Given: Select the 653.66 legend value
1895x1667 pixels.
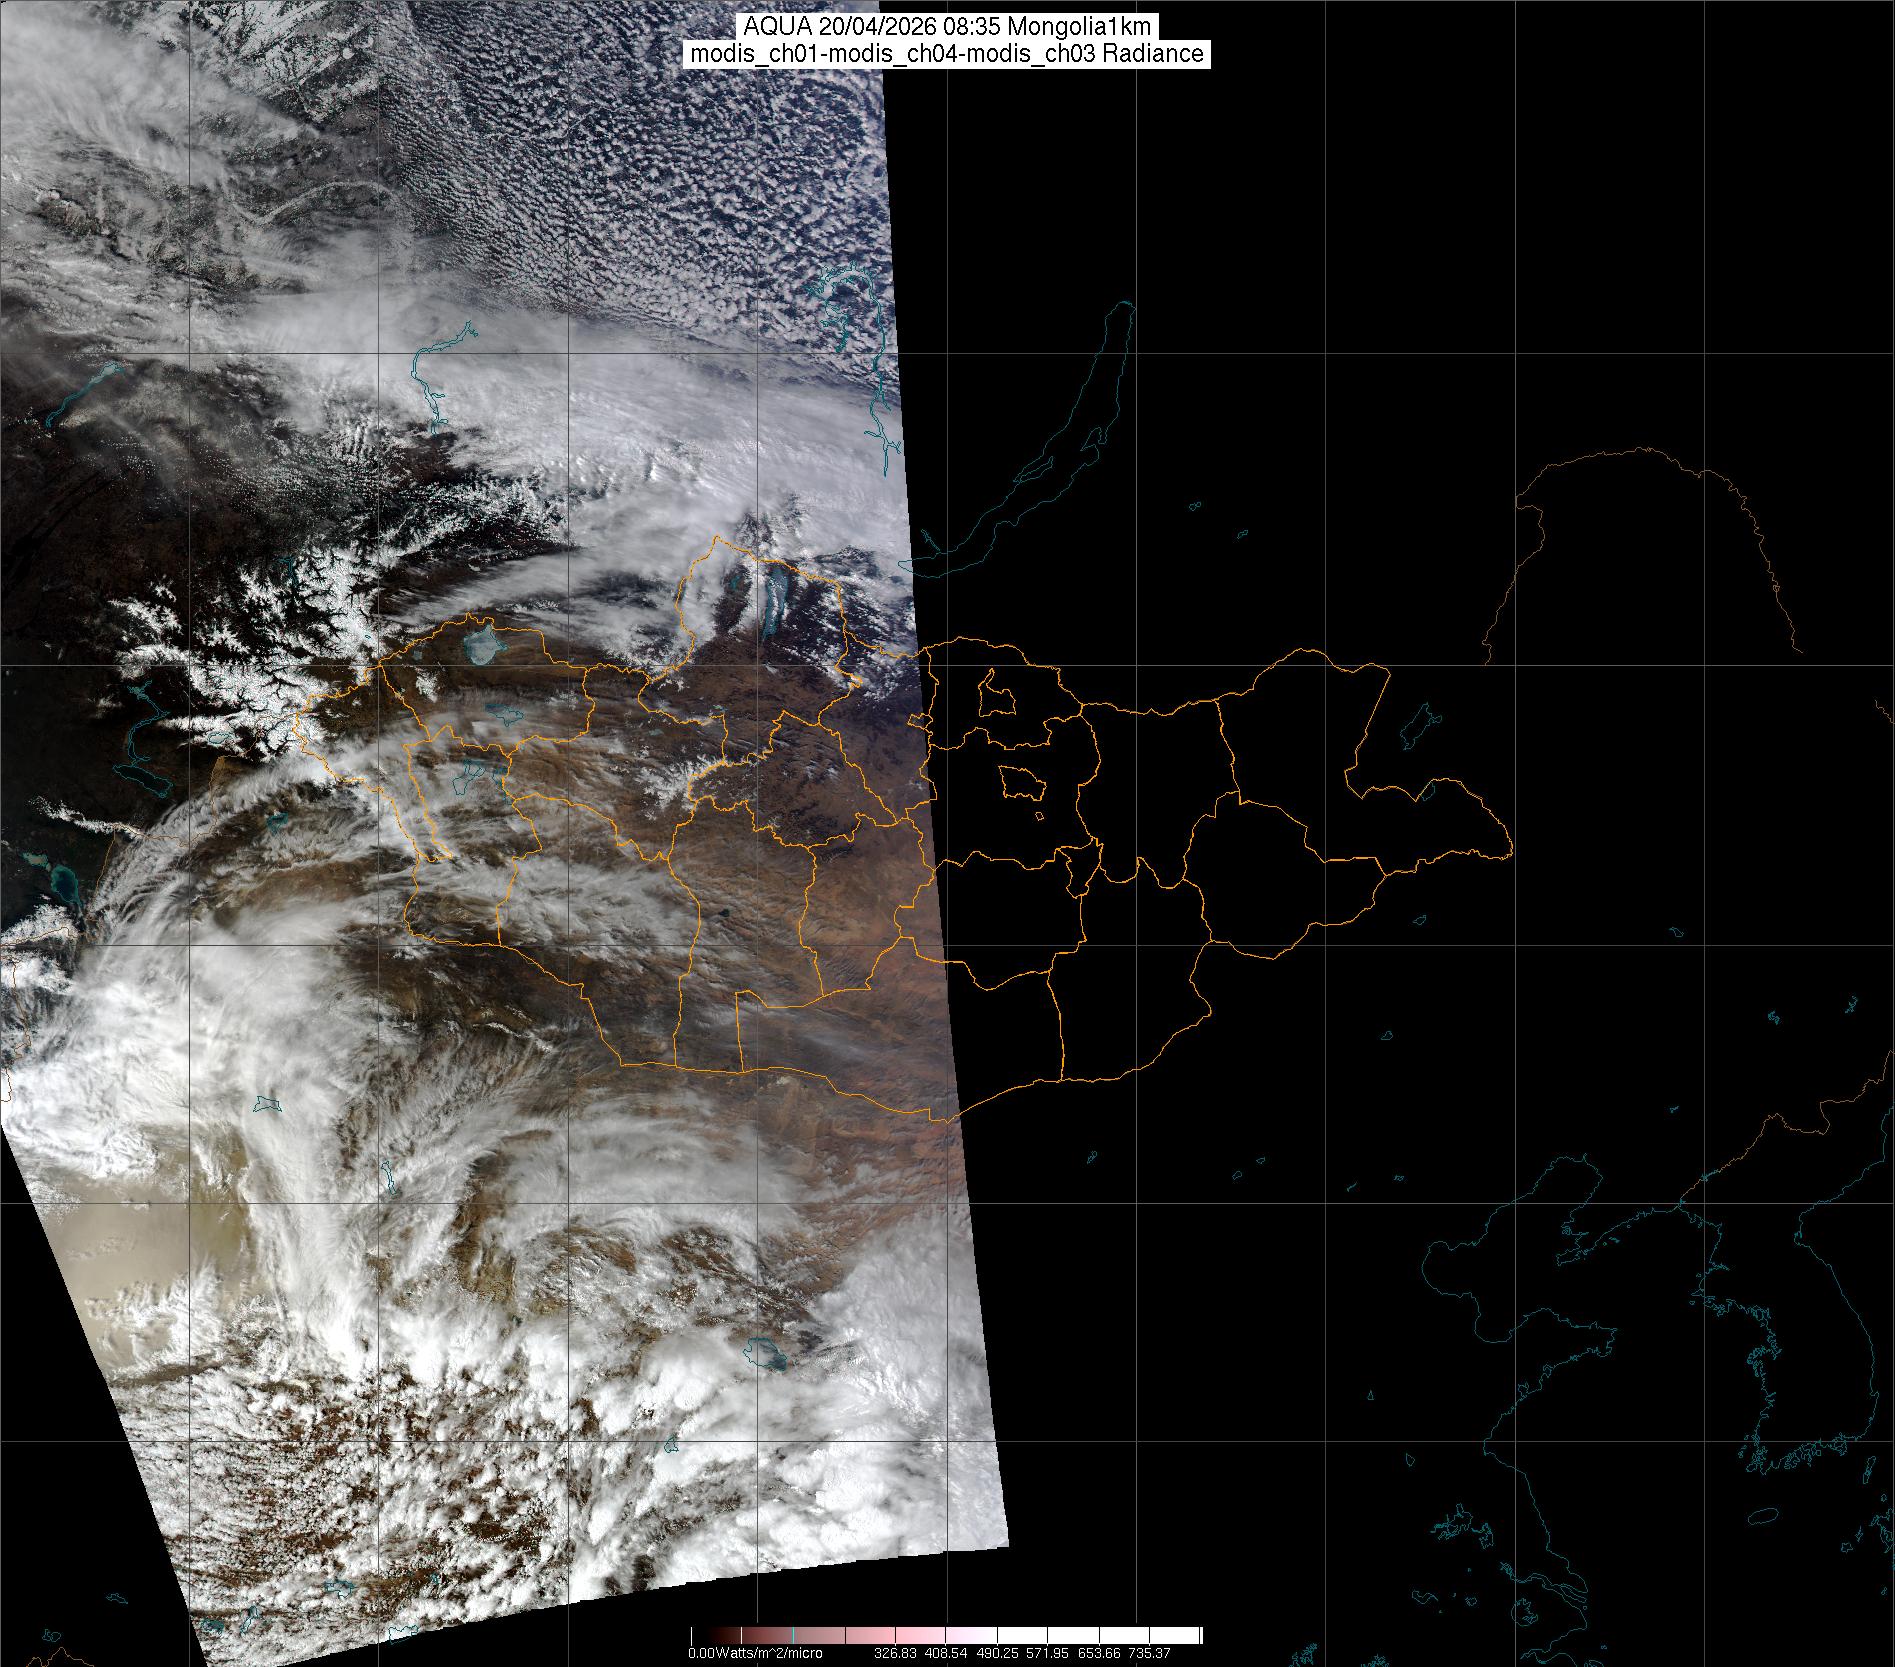Looking at the screenshot, I should pyautogui.click(x=1098, y=1653).
